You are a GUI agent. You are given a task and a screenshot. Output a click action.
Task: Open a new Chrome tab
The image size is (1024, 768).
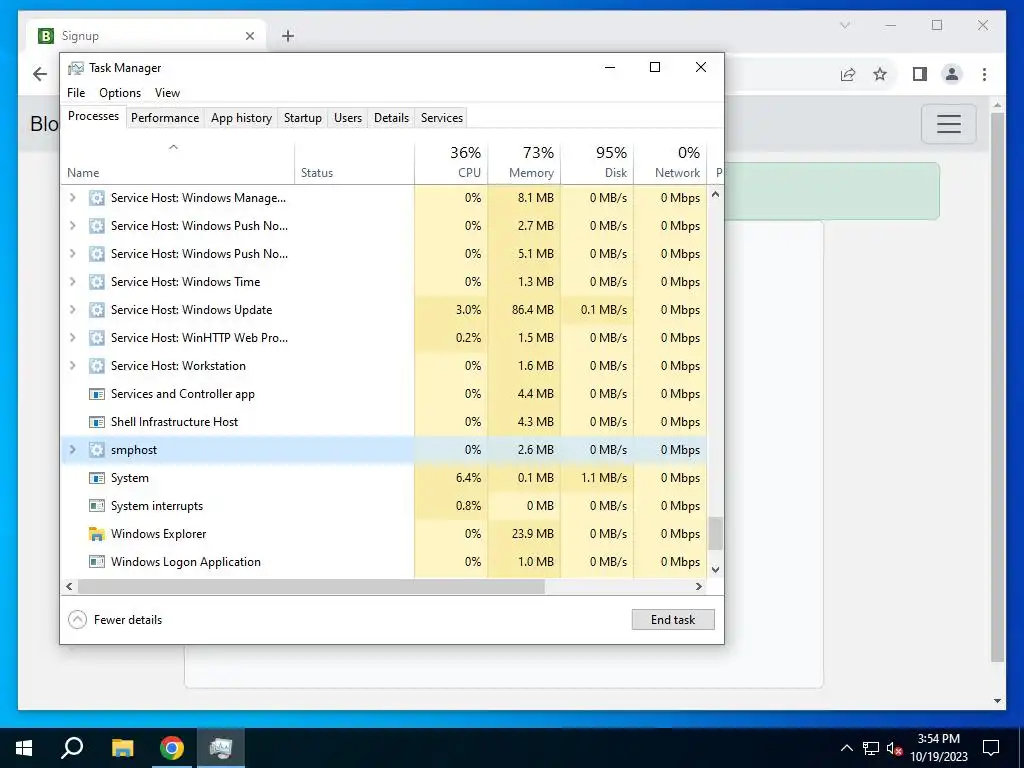287,36
